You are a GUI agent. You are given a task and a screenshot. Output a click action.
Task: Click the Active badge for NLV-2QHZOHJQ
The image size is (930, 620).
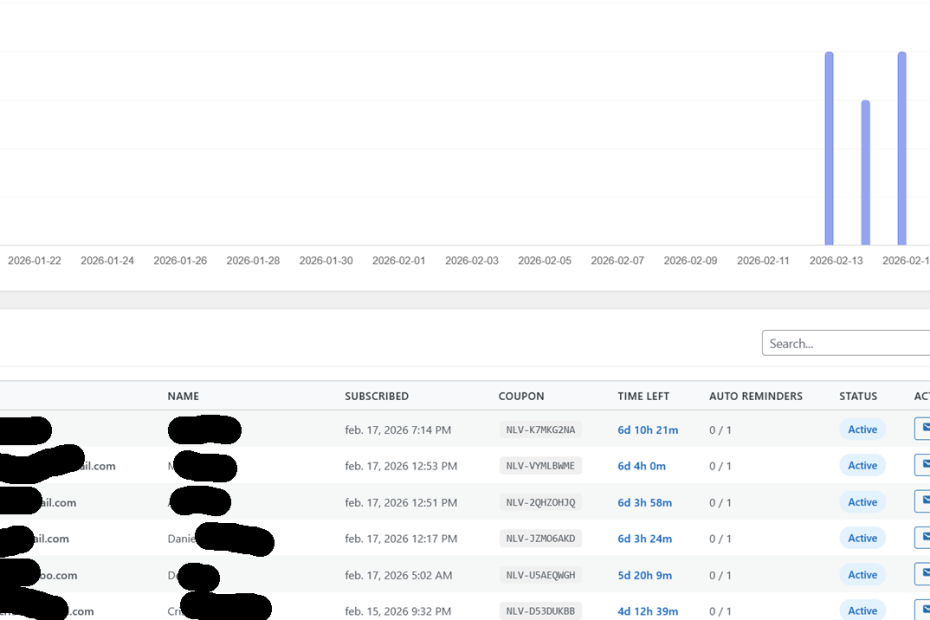pyautogui.click(x=862, y=502)
